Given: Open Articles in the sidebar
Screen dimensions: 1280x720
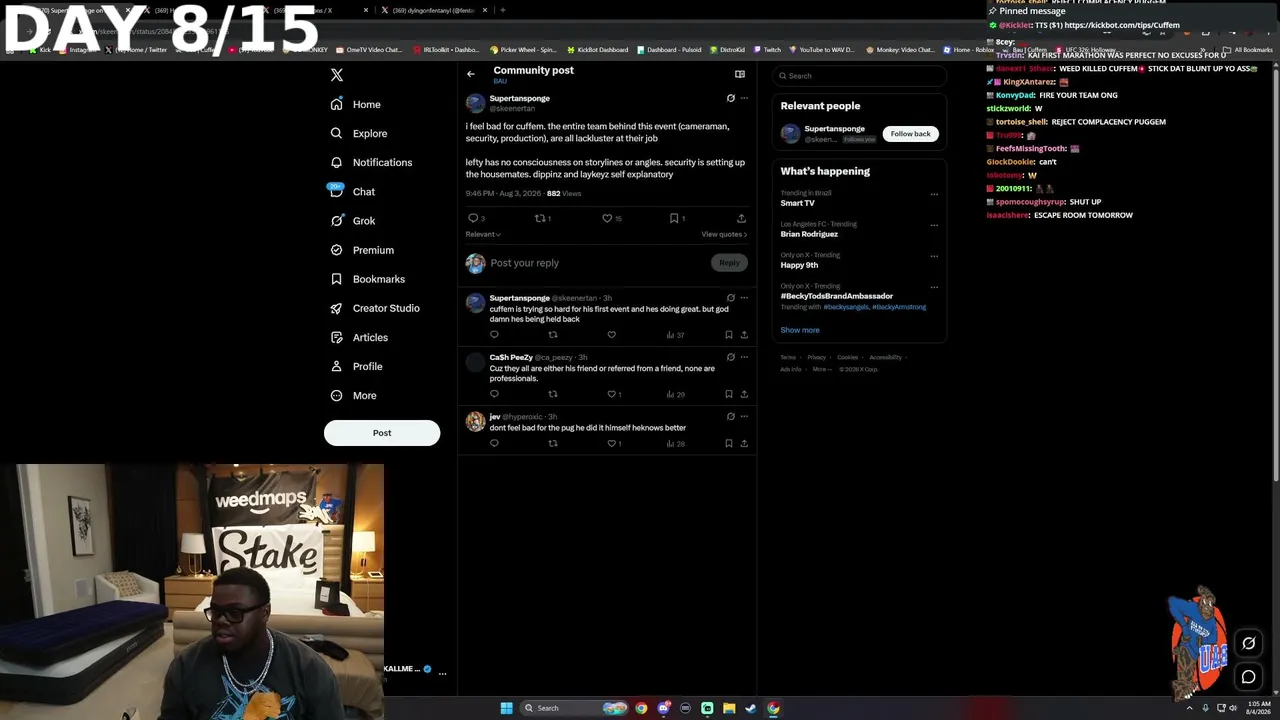Looking at the screenshot, I should coord(358,337).
